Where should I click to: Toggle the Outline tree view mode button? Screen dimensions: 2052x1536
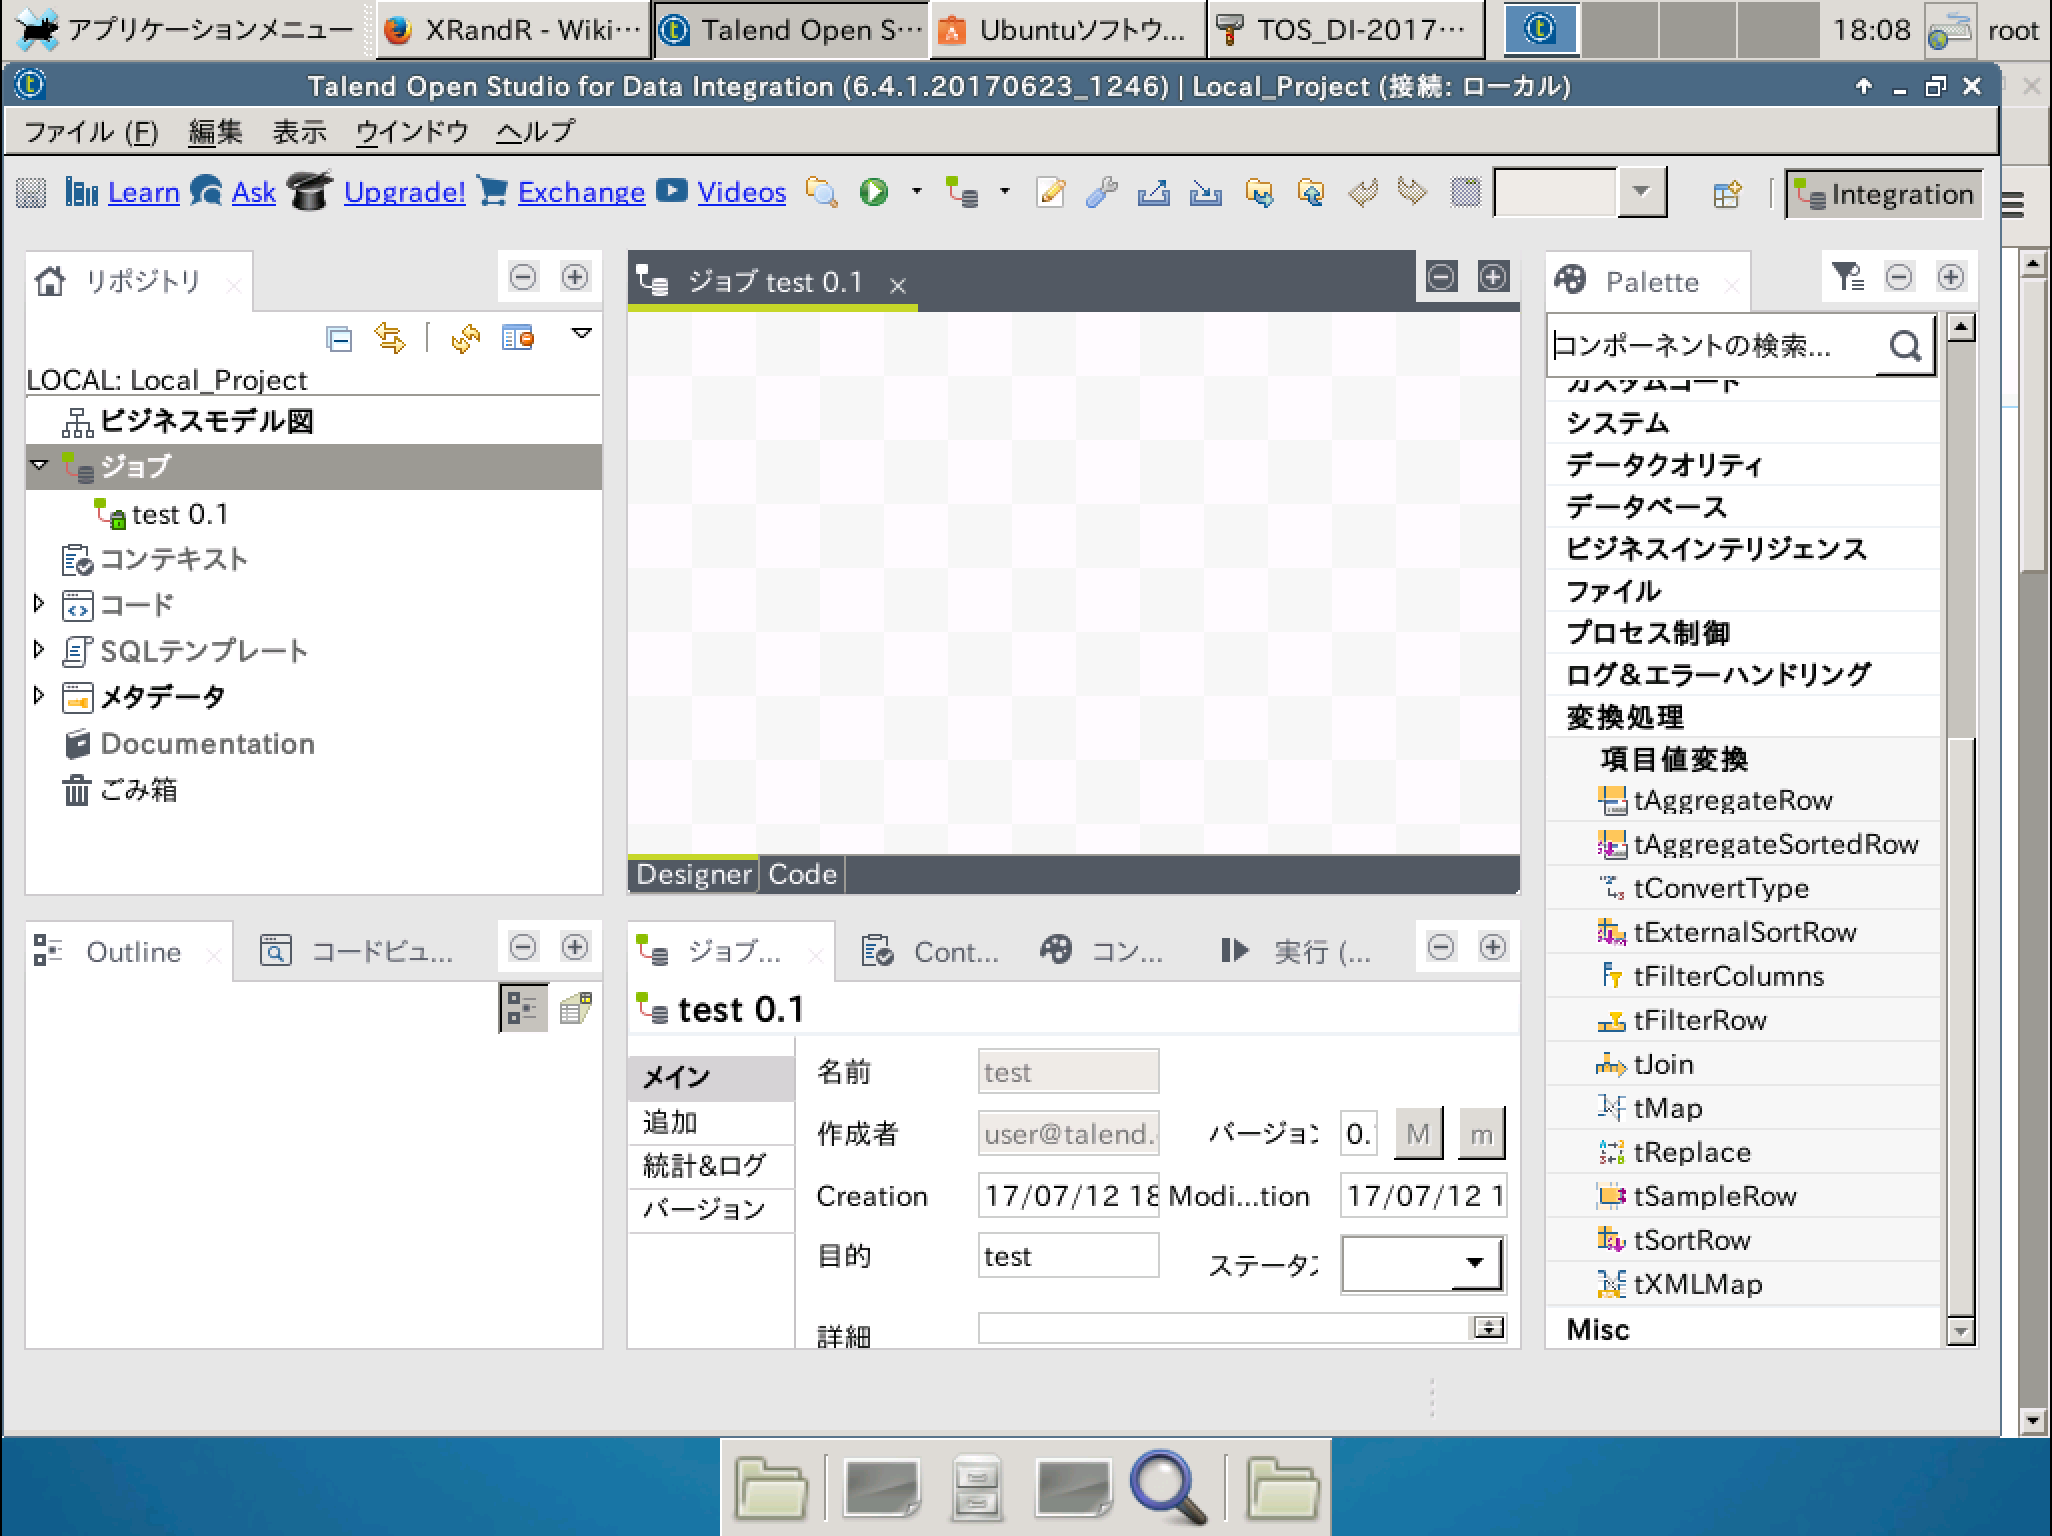522,1008
